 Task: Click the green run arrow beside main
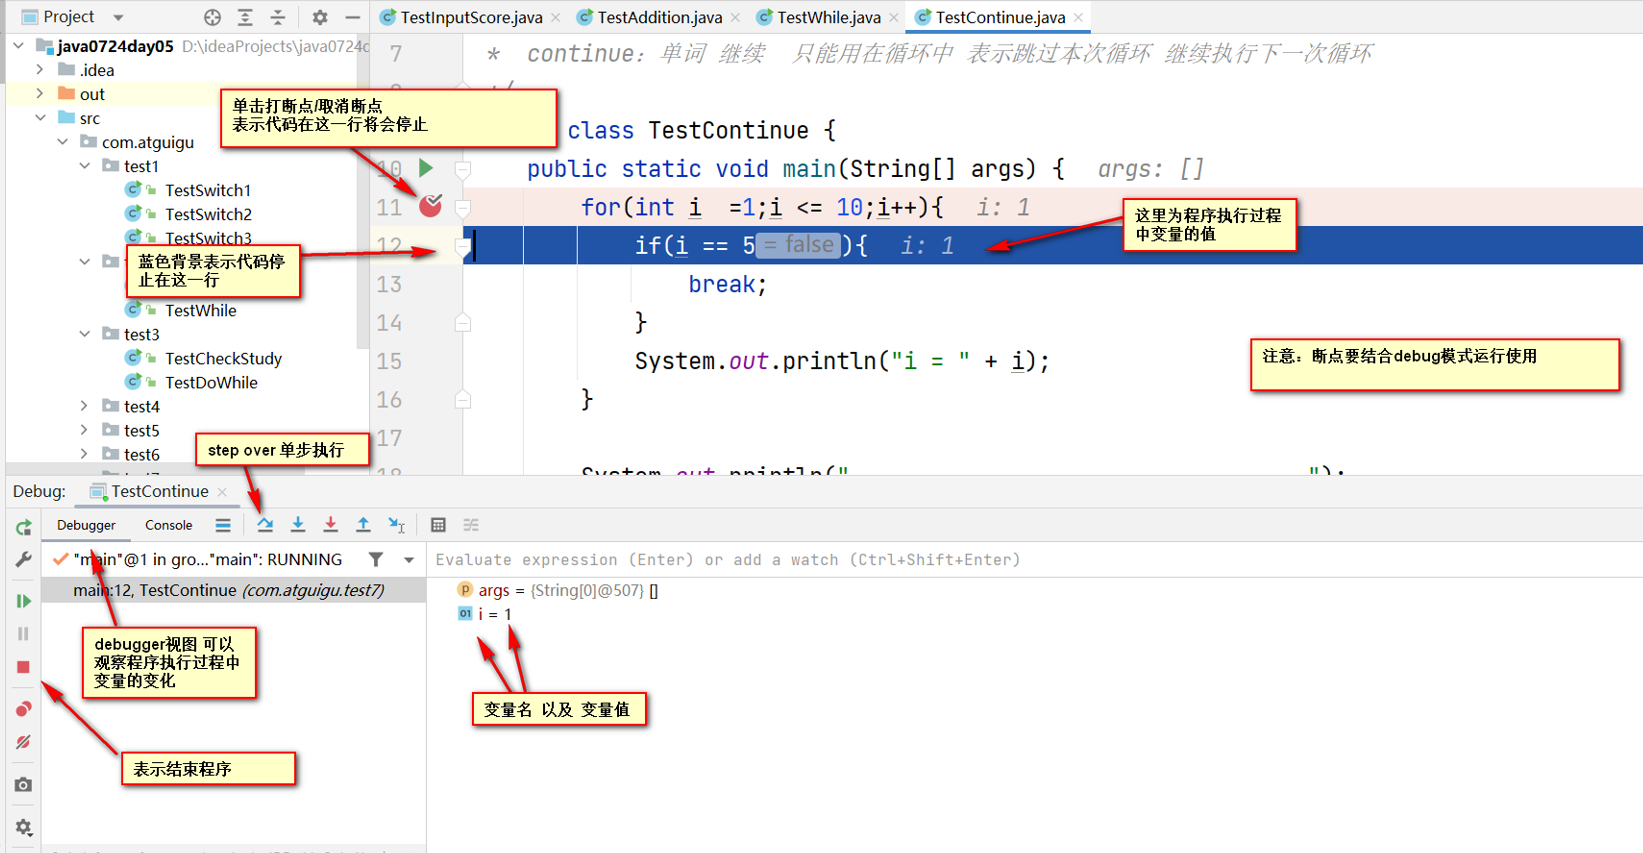point(426,167)
